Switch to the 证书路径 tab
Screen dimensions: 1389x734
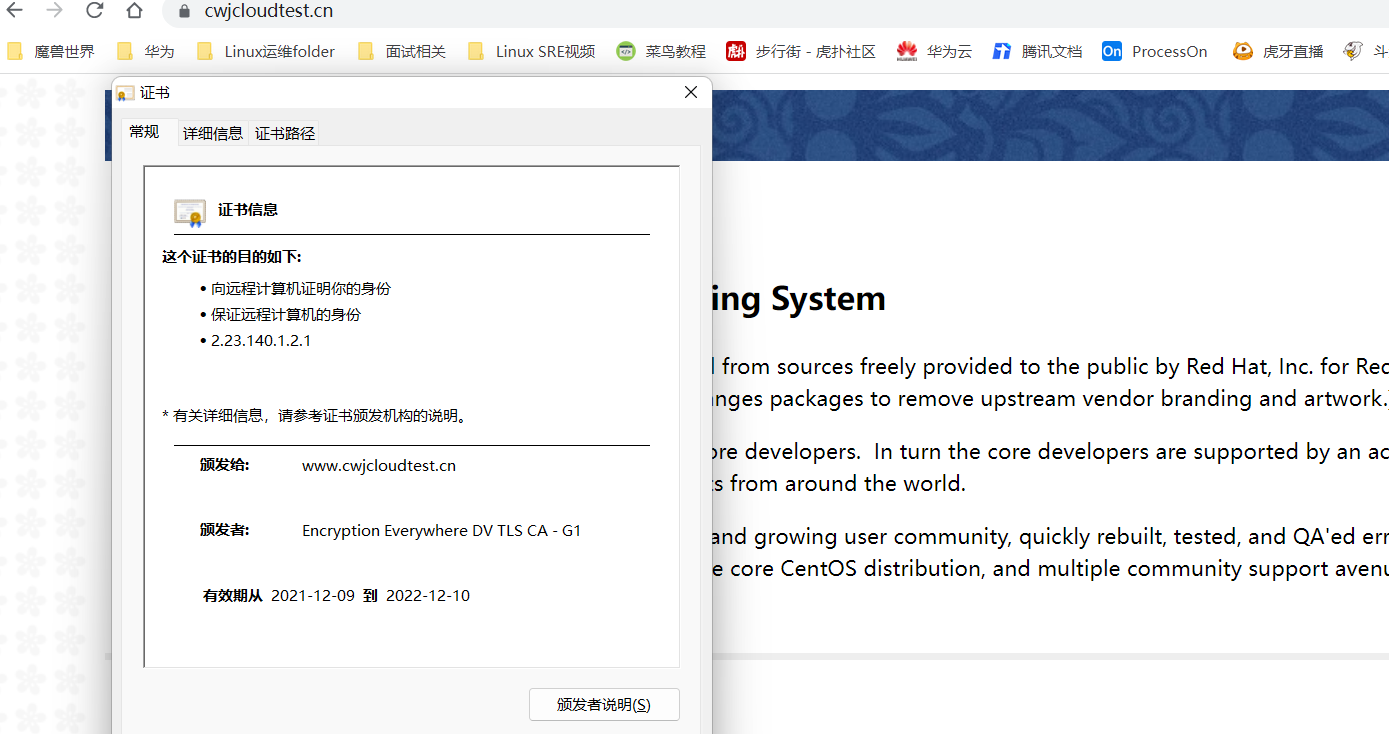285,133
